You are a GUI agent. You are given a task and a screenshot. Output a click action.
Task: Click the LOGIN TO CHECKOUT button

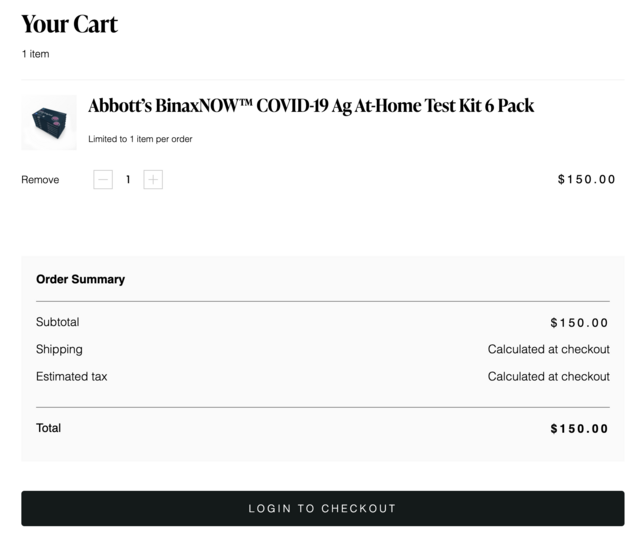click(x=323, y=508)
